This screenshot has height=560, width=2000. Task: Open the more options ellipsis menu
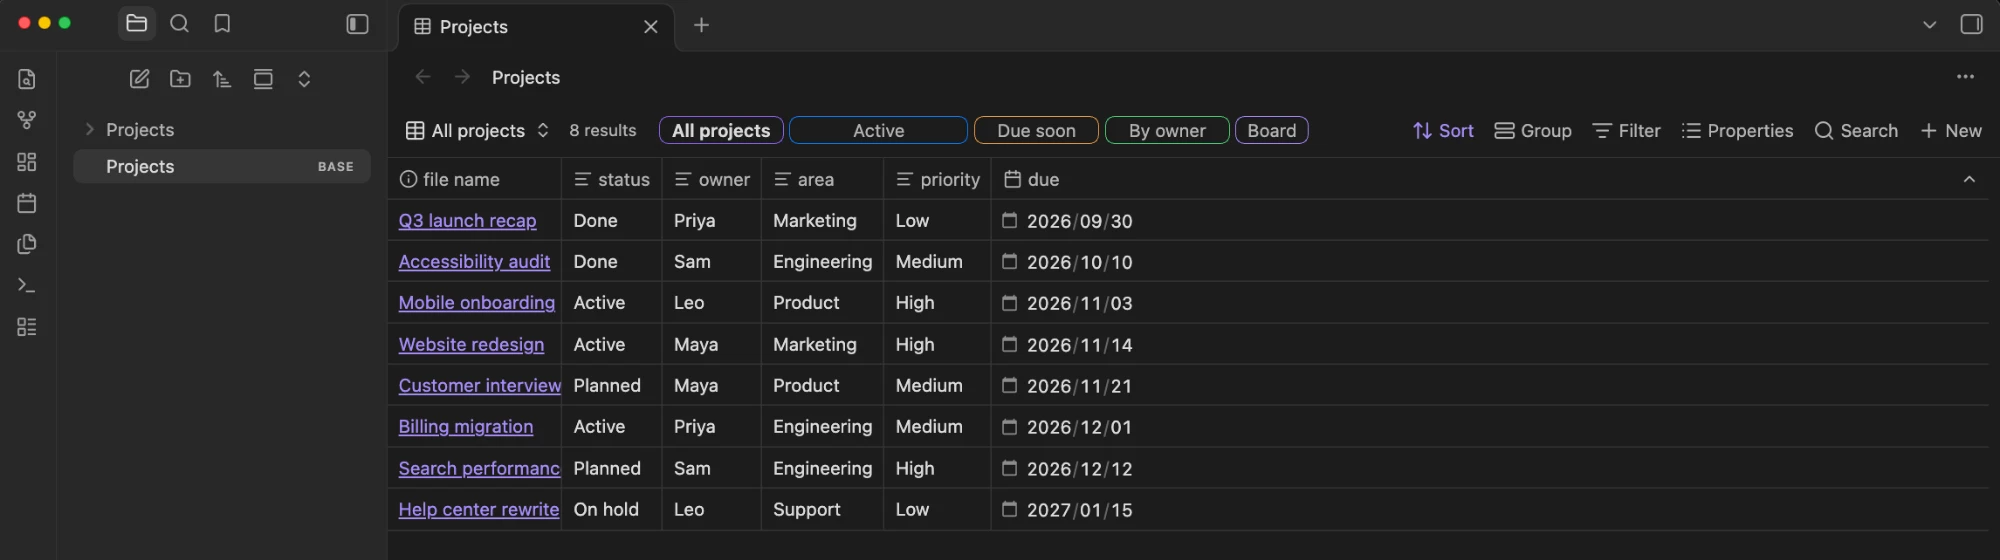[x=1966, y=77]
